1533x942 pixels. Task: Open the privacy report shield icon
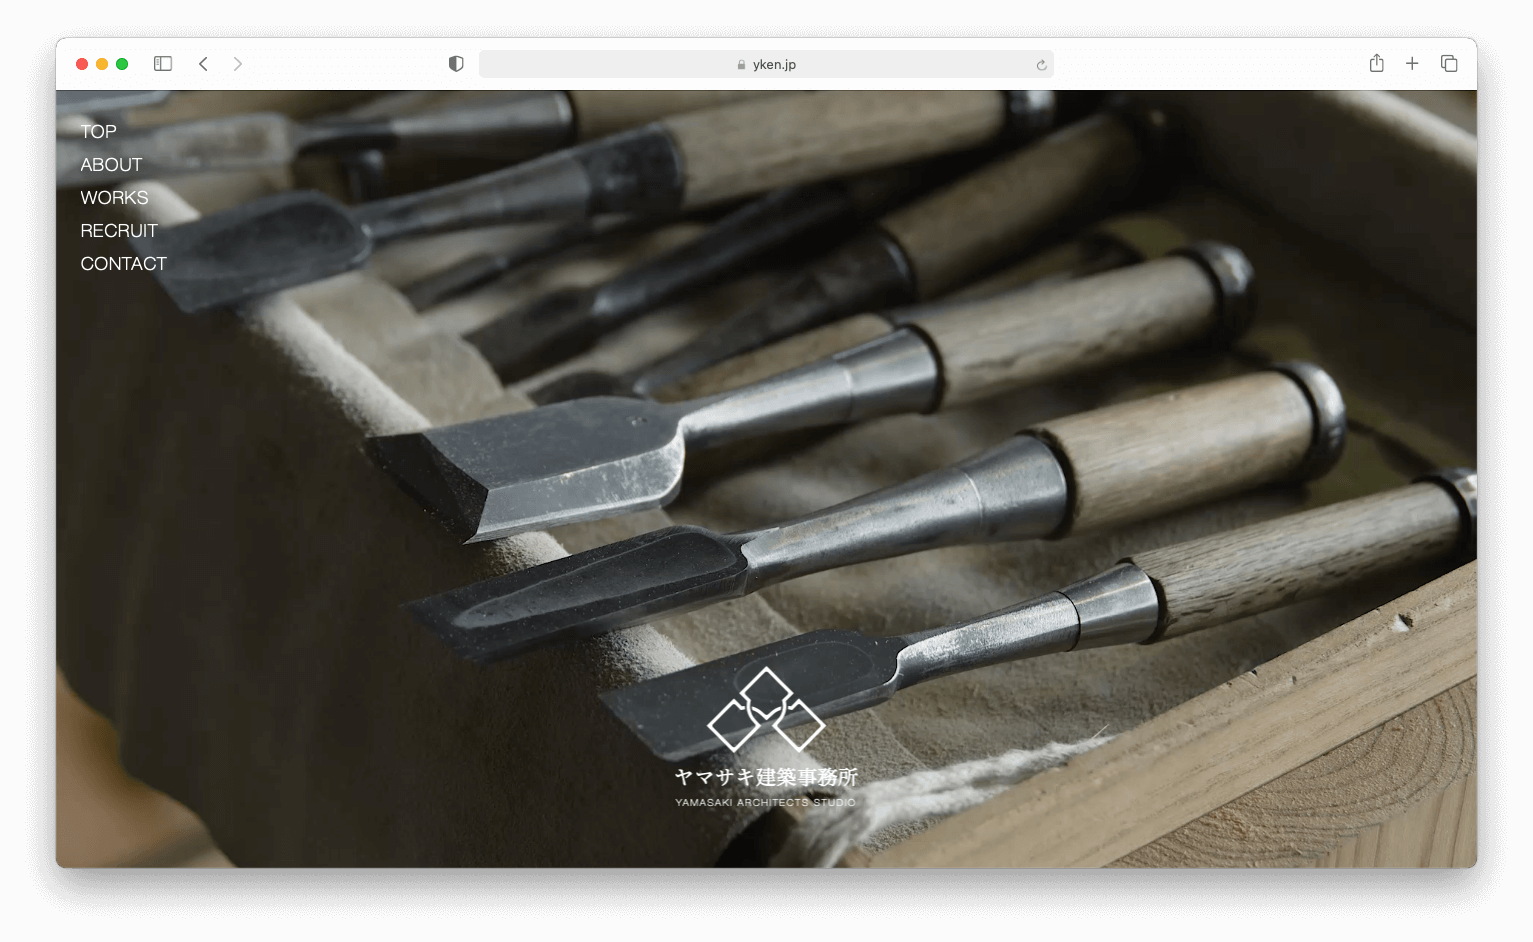[456, 64]
